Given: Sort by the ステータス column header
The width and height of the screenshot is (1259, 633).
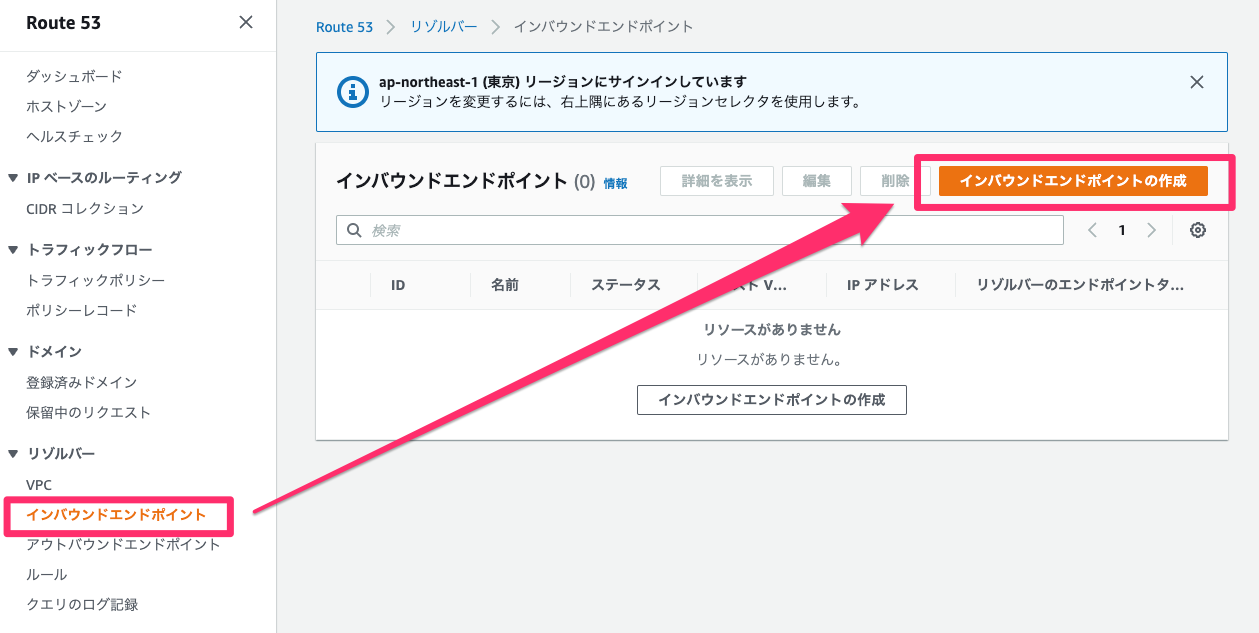Looking at the screenshot, I should click(x=626, y=285).
